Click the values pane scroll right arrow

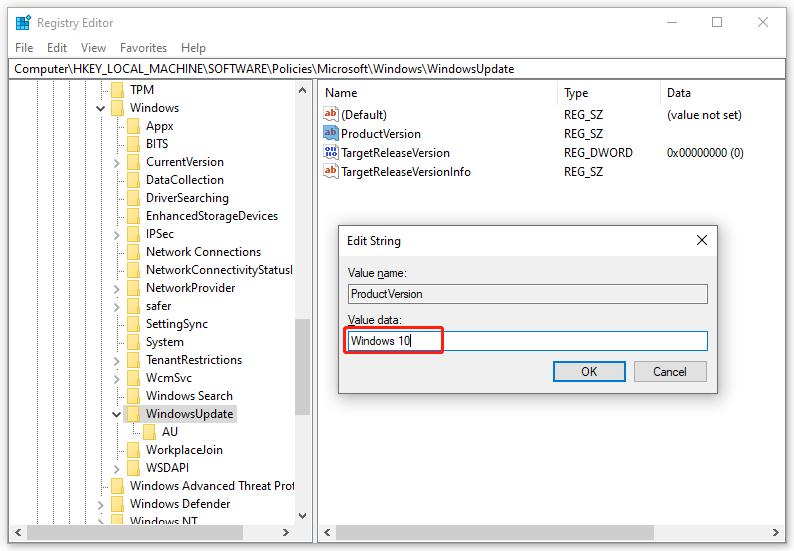click(x=775, y=532)
